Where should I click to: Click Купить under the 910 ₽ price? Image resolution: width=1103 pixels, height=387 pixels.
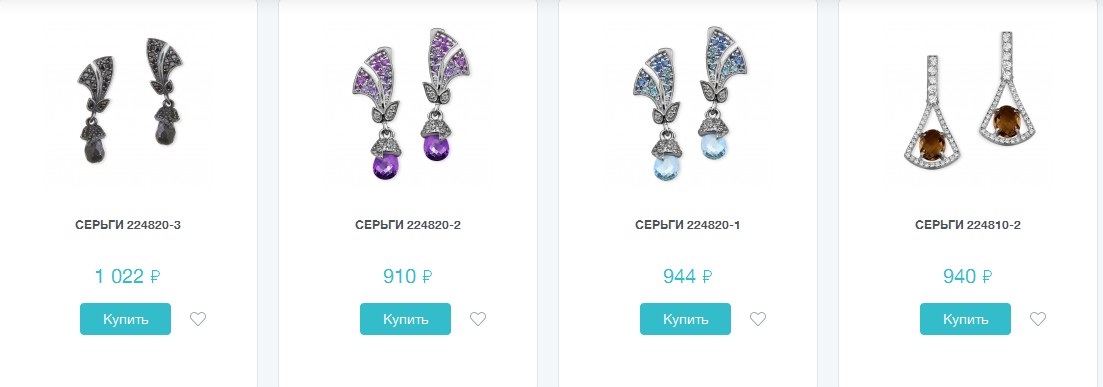(405, 319)
